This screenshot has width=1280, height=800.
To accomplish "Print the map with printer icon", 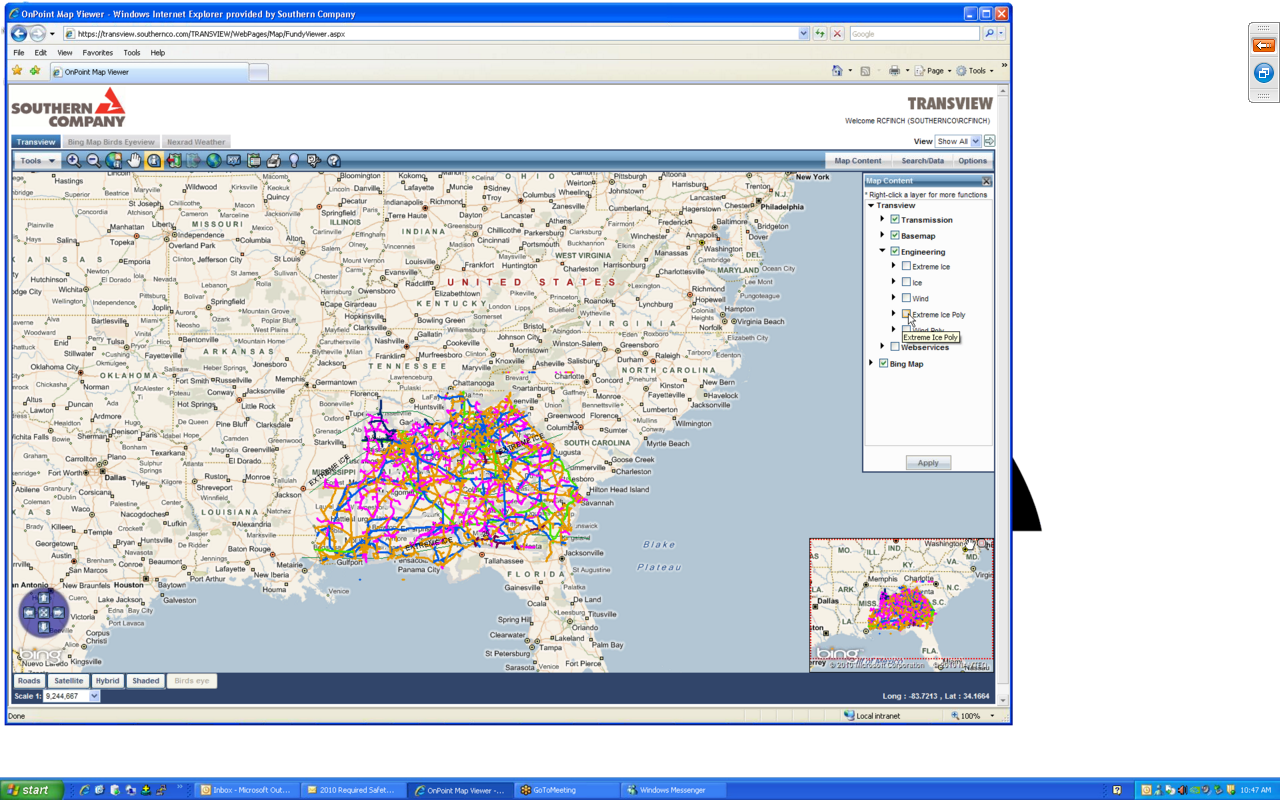I will tap(273, 160).
